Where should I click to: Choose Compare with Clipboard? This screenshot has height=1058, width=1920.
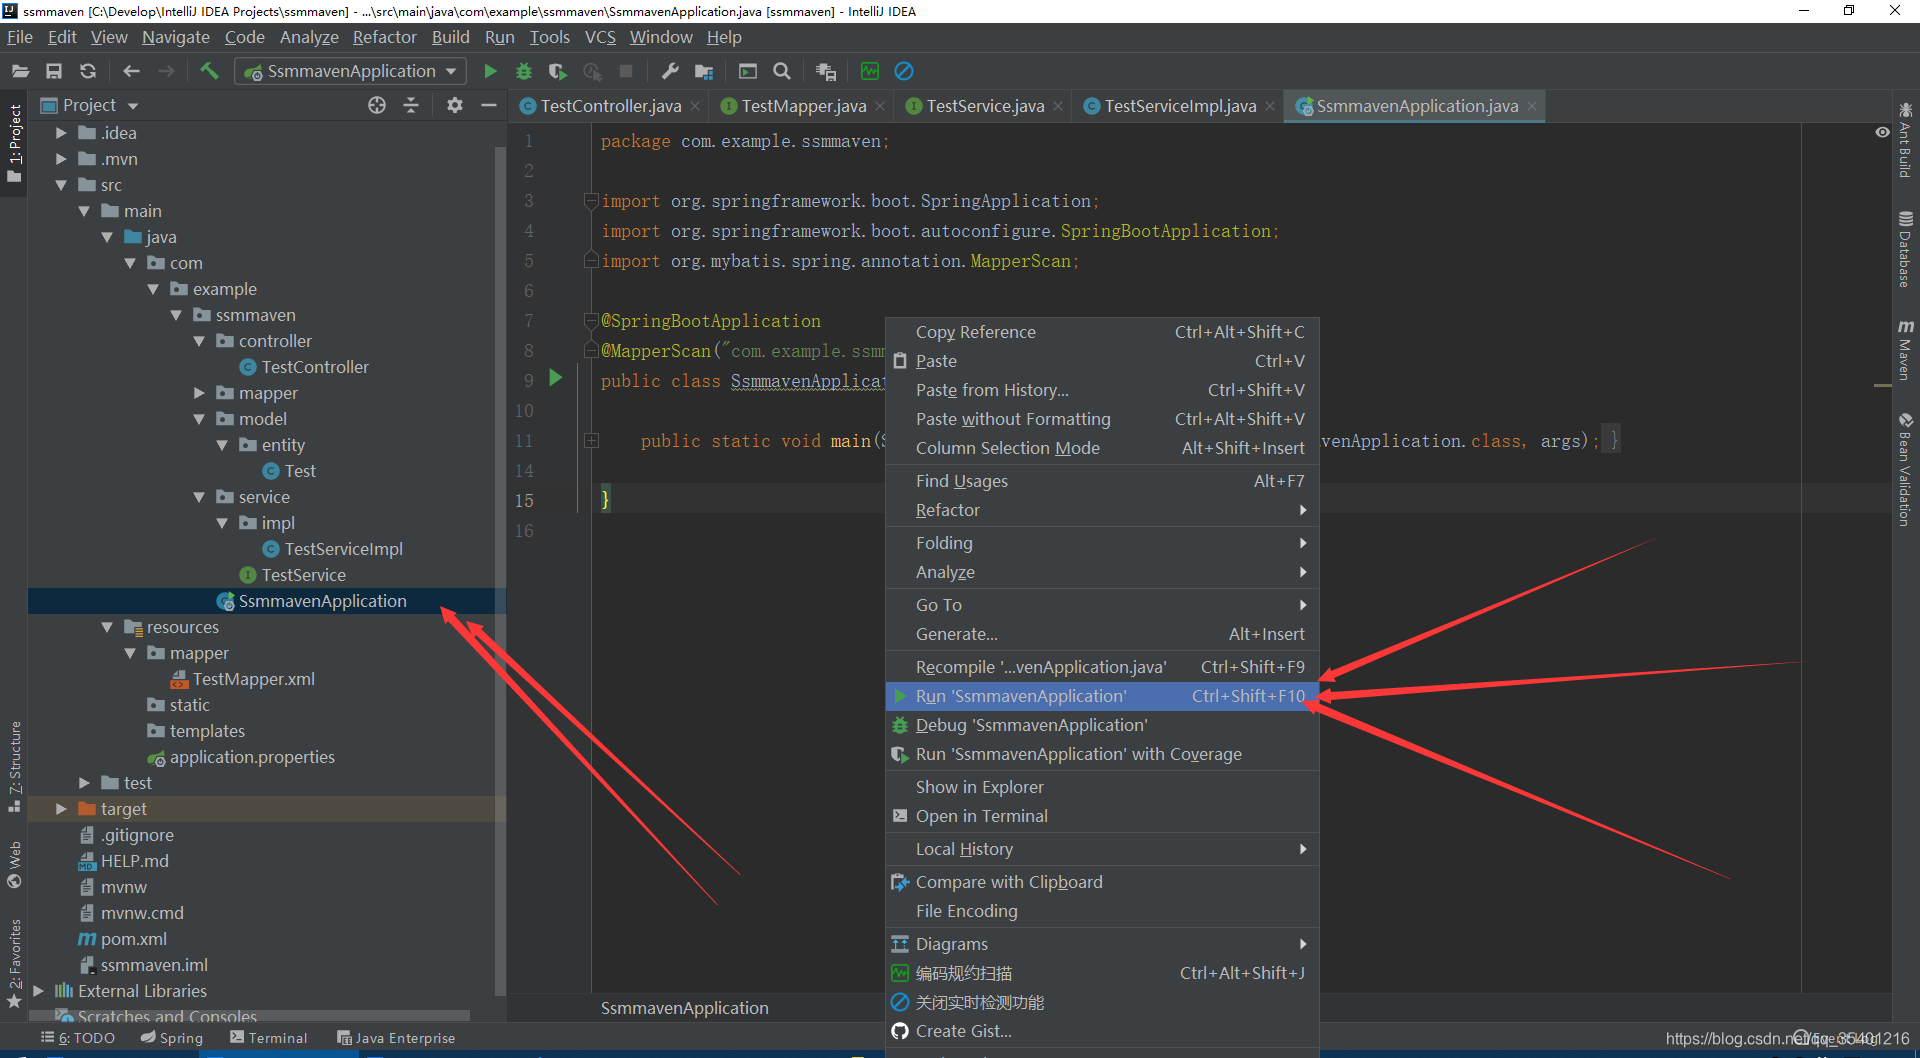1102,882
